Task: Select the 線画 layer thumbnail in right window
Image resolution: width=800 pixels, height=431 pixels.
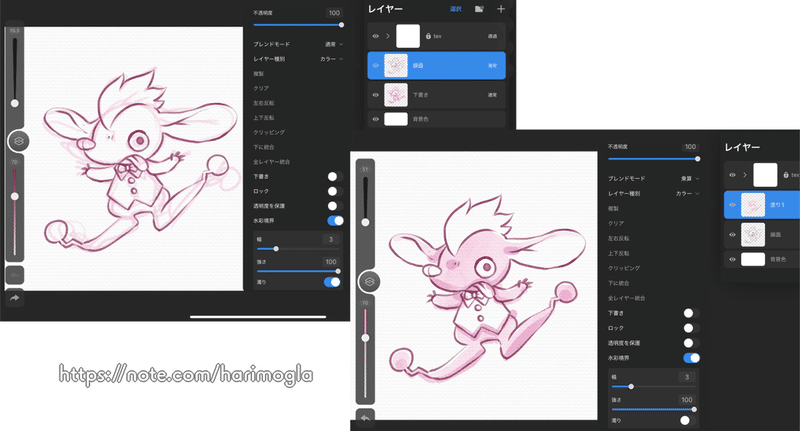Action: [x=753, y=235]
